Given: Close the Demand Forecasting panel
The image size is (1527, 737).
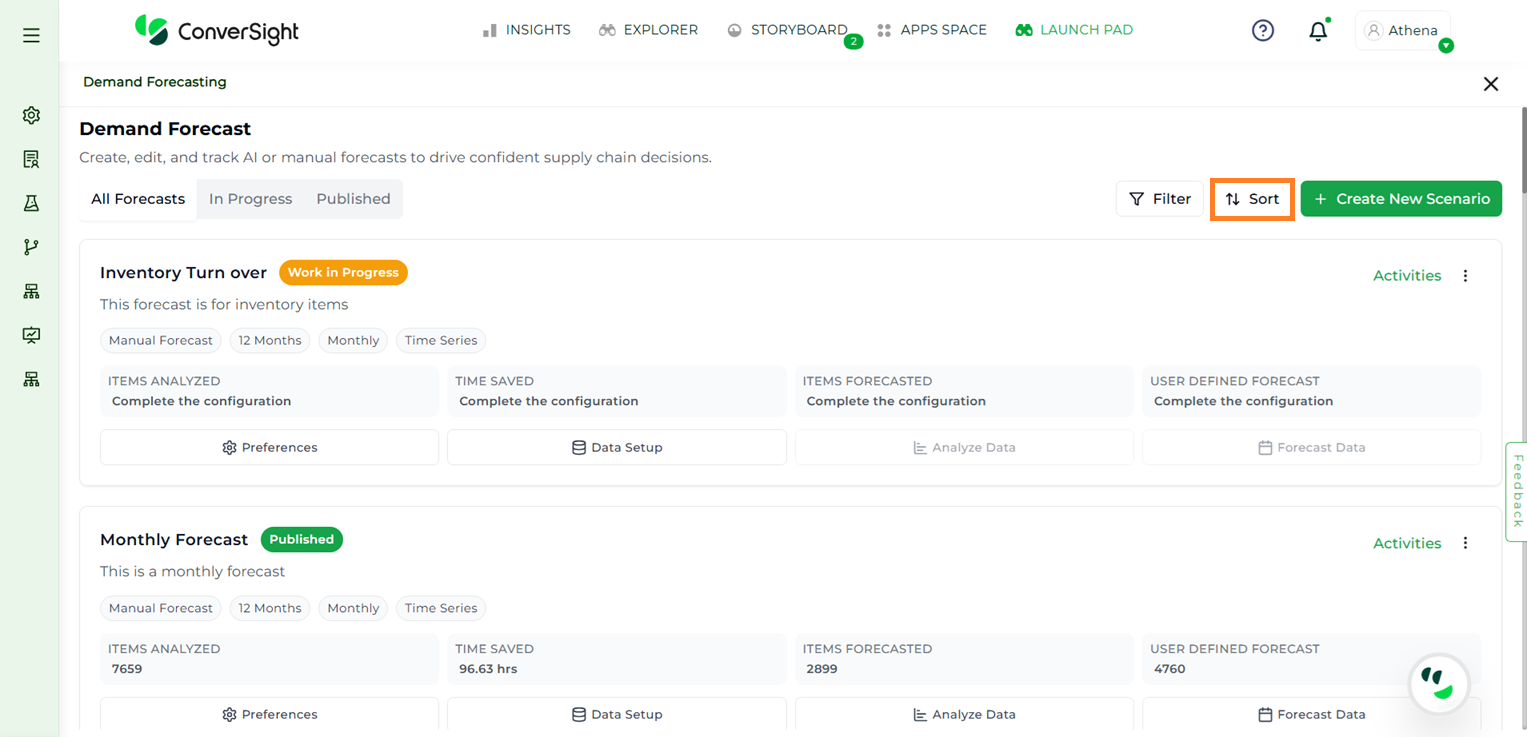Looking at the screenshot, I should (1490, 84).
